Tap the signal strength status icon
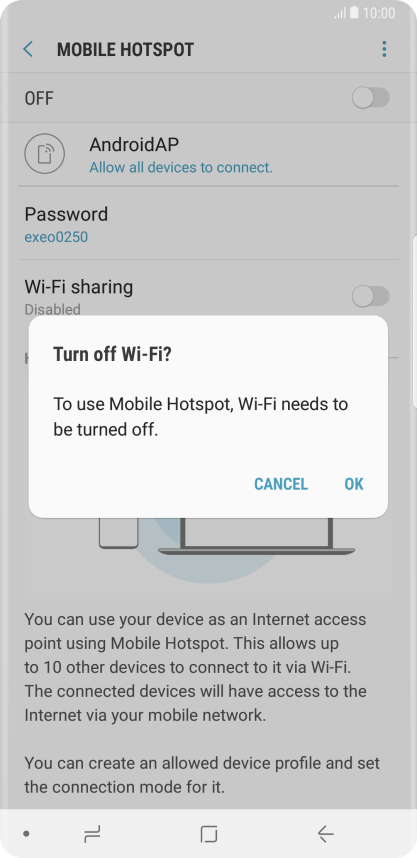Viewport: 417px width, 858px height. coord(340,13)
